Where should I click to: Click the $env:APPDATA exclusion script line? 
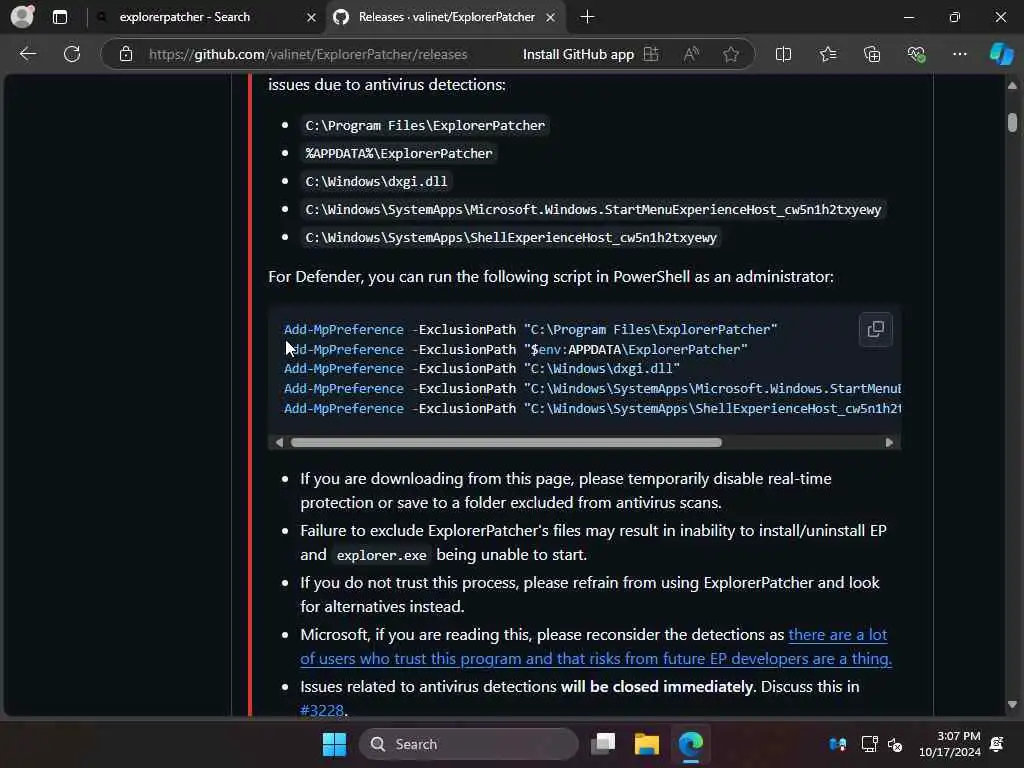click(515, 349)
